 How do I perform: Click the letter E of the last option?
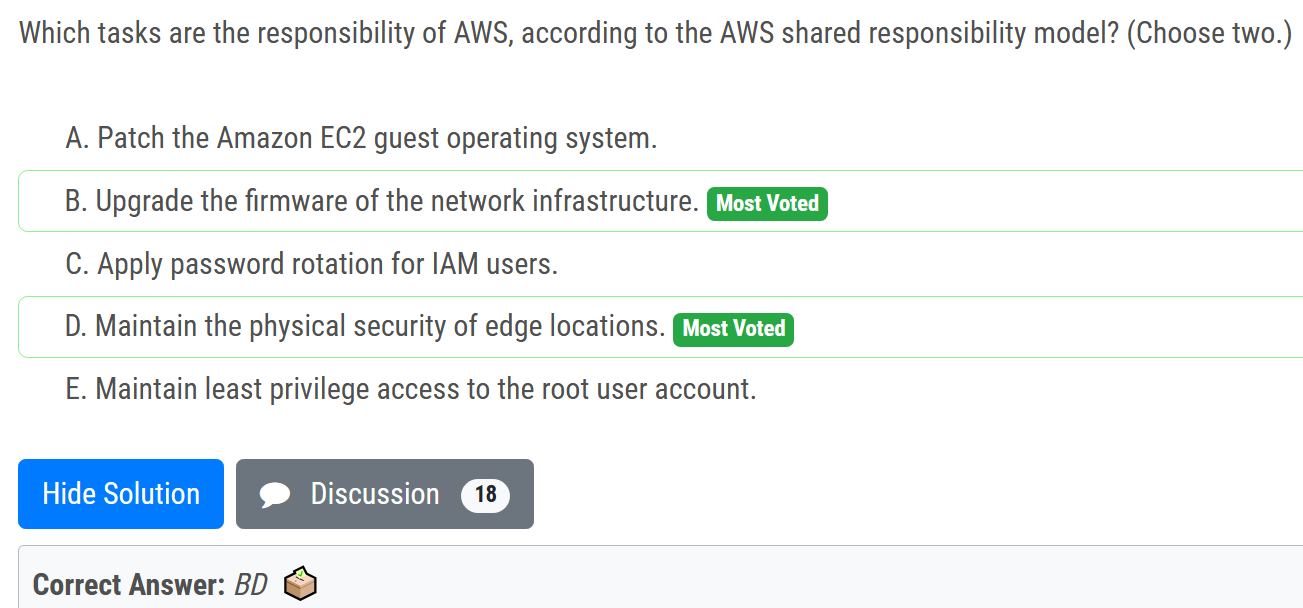coord(75,389)
